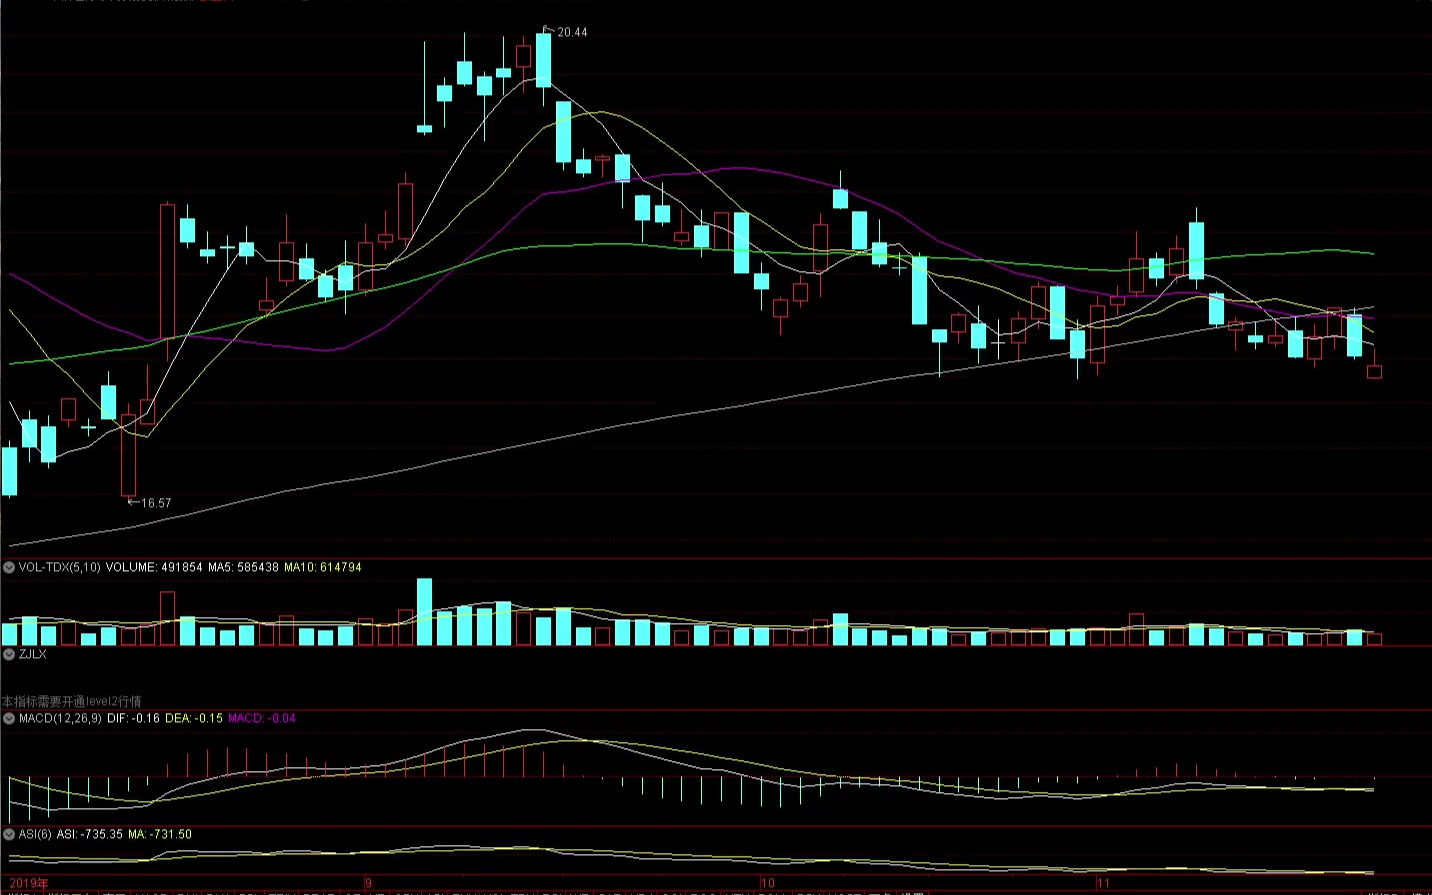Screen dimensions: 1432x895
Task: Select the candlestick at the 20.44 peak
Action: coord(544,60)
